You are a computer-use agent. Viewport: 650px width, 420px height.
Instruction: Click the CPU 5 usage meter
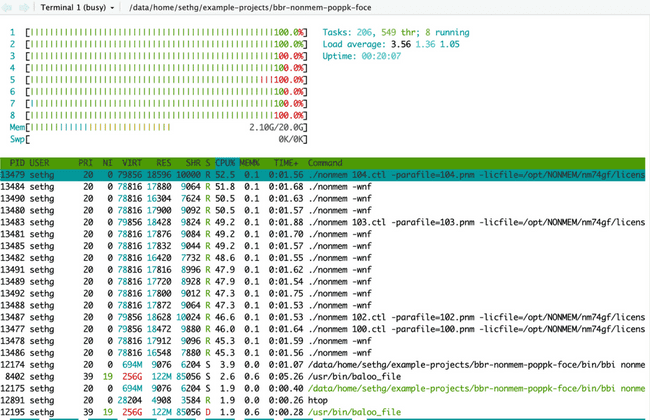pyautogui.click(x=159, y=80)
